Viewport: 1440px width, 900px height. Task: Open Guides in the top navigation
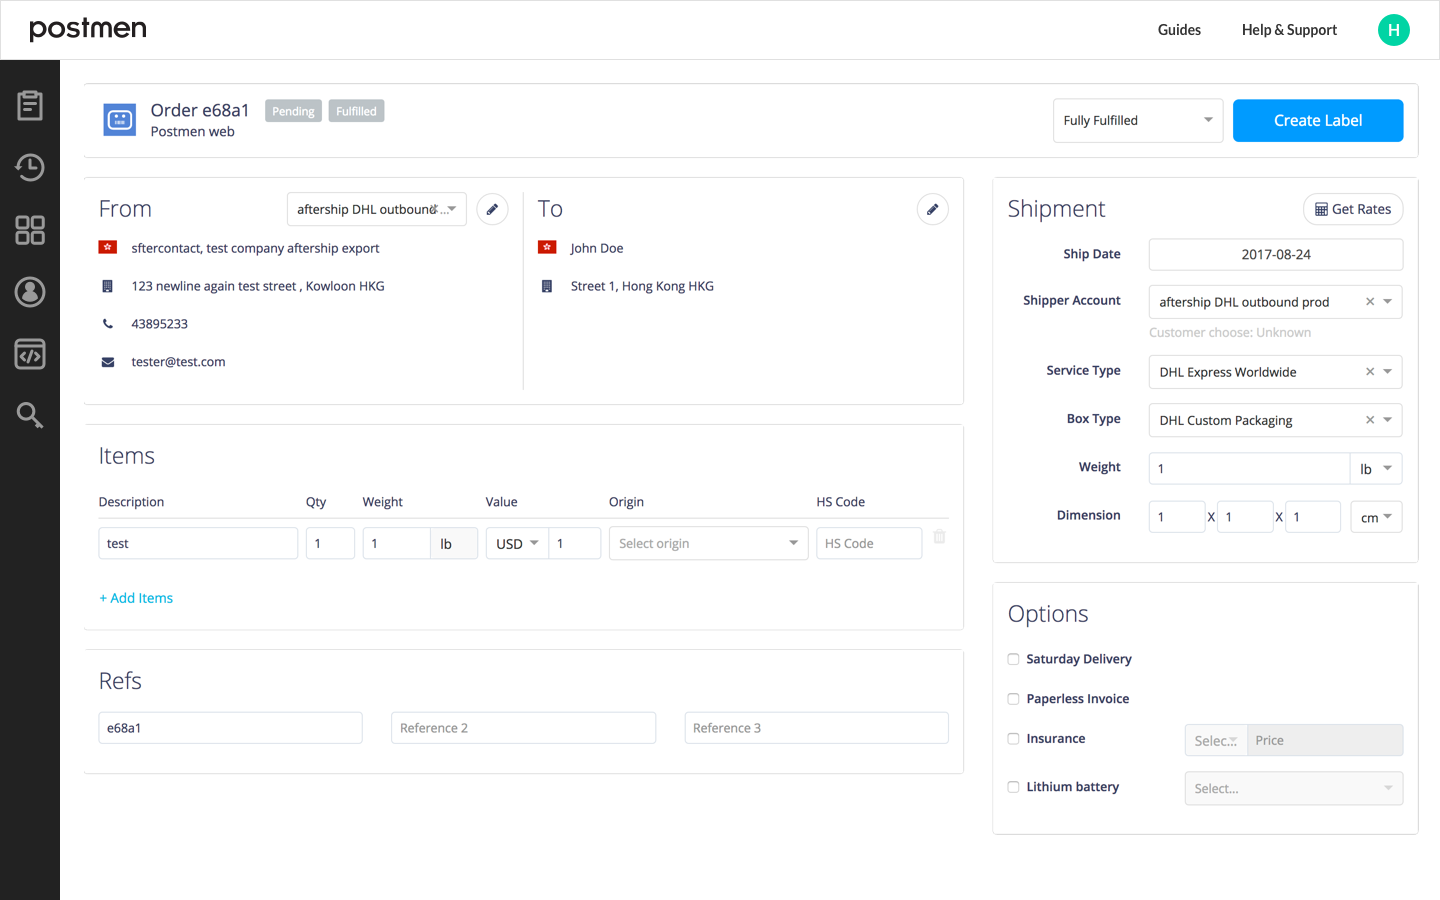pyautogui.click(x=1179, y=30)
